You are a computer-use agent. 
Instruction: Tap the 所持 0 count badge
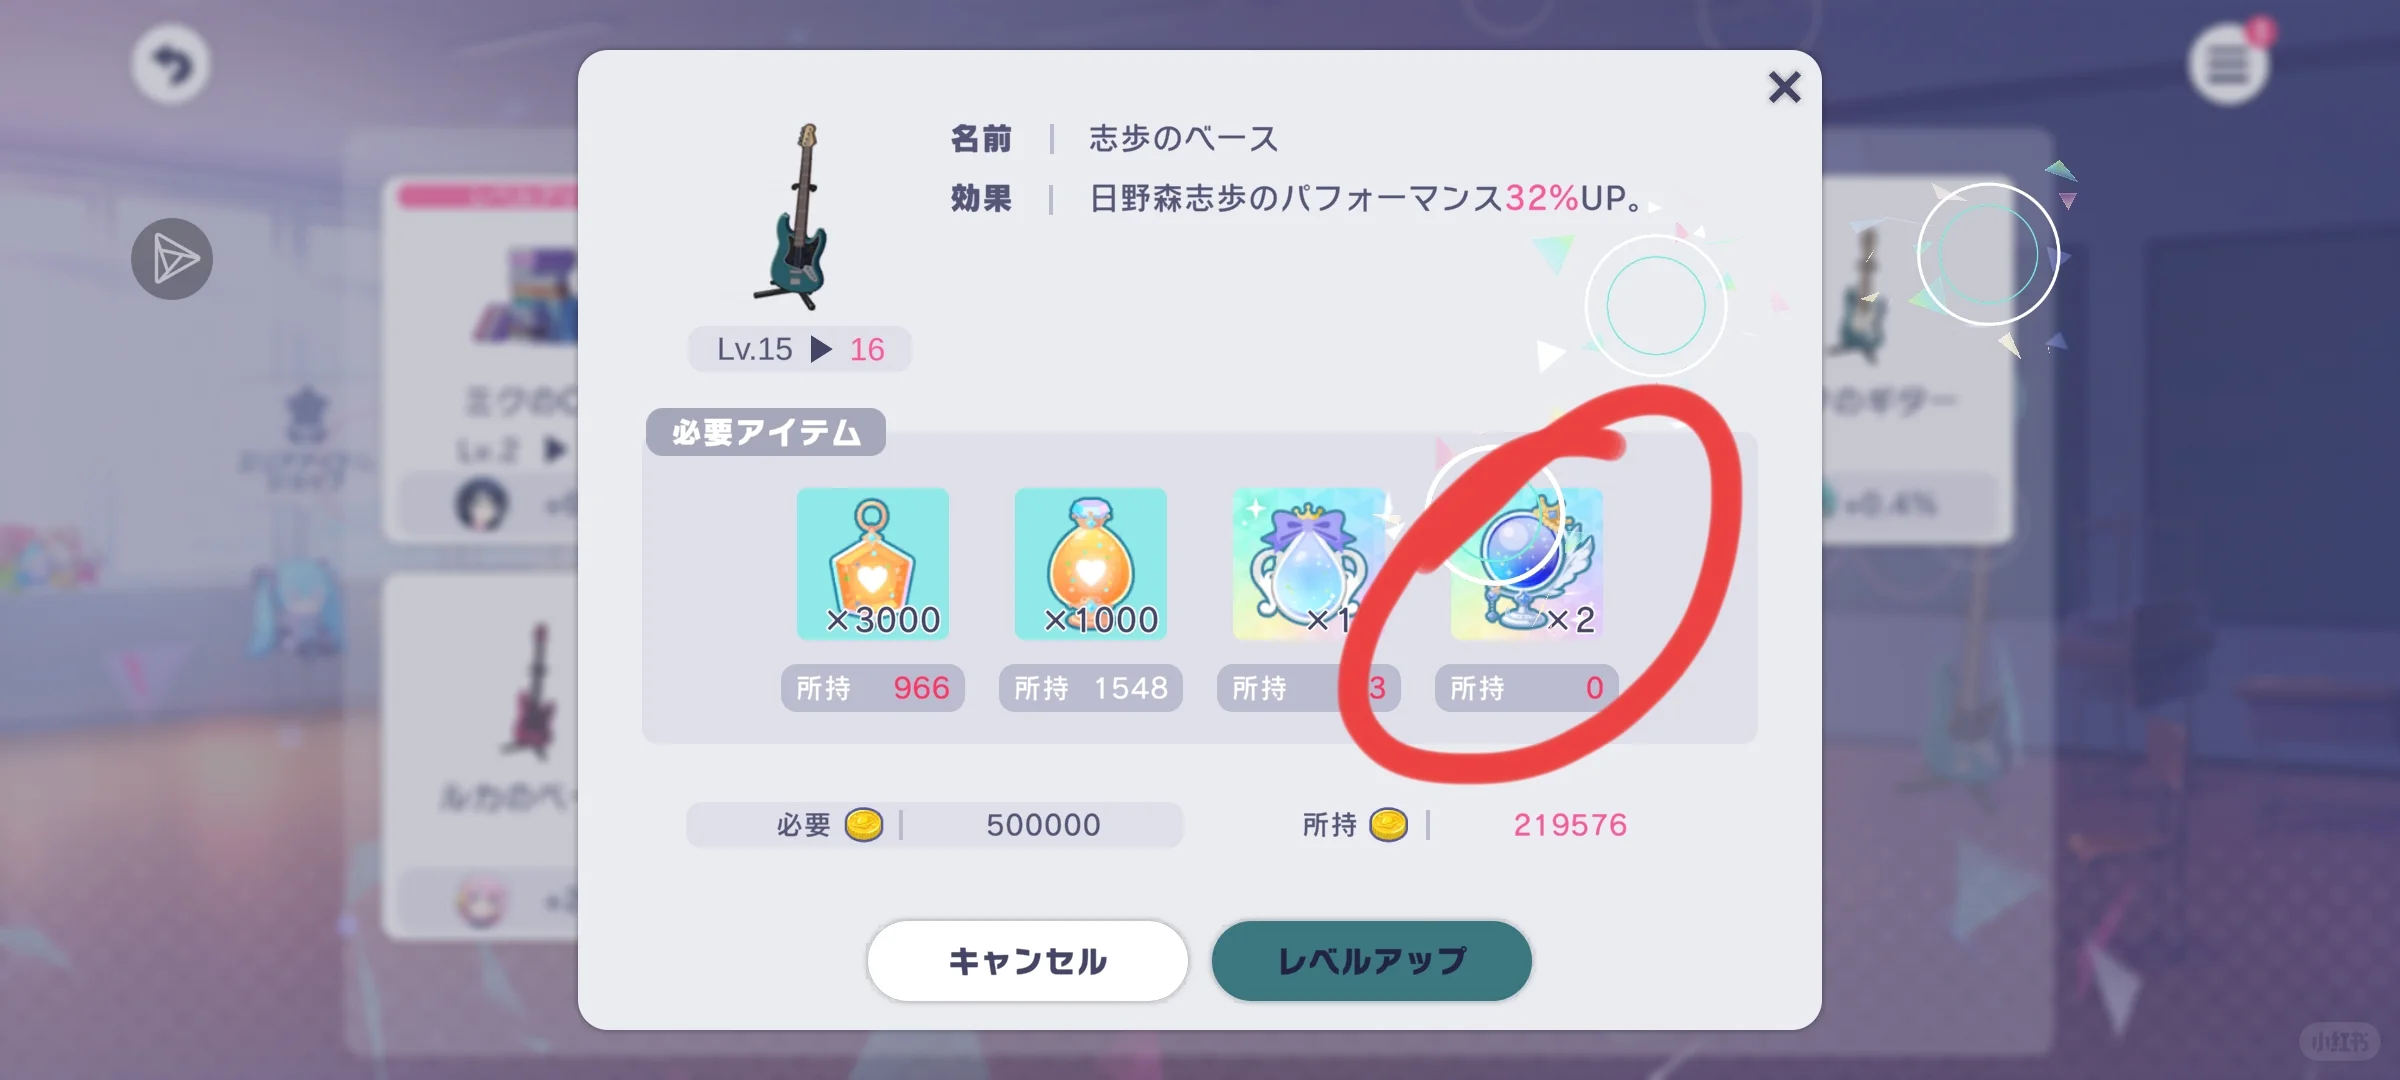click(1526, 688)
